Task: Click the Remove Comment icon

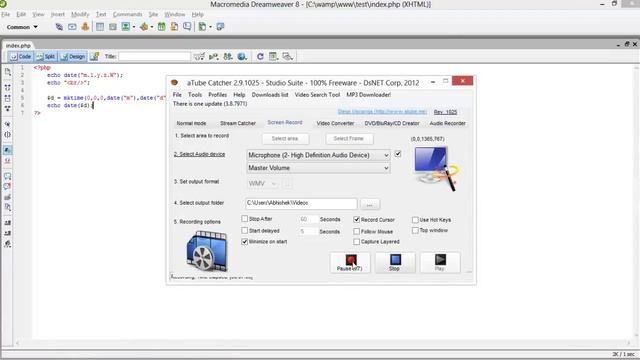Action: coord(8,187)
